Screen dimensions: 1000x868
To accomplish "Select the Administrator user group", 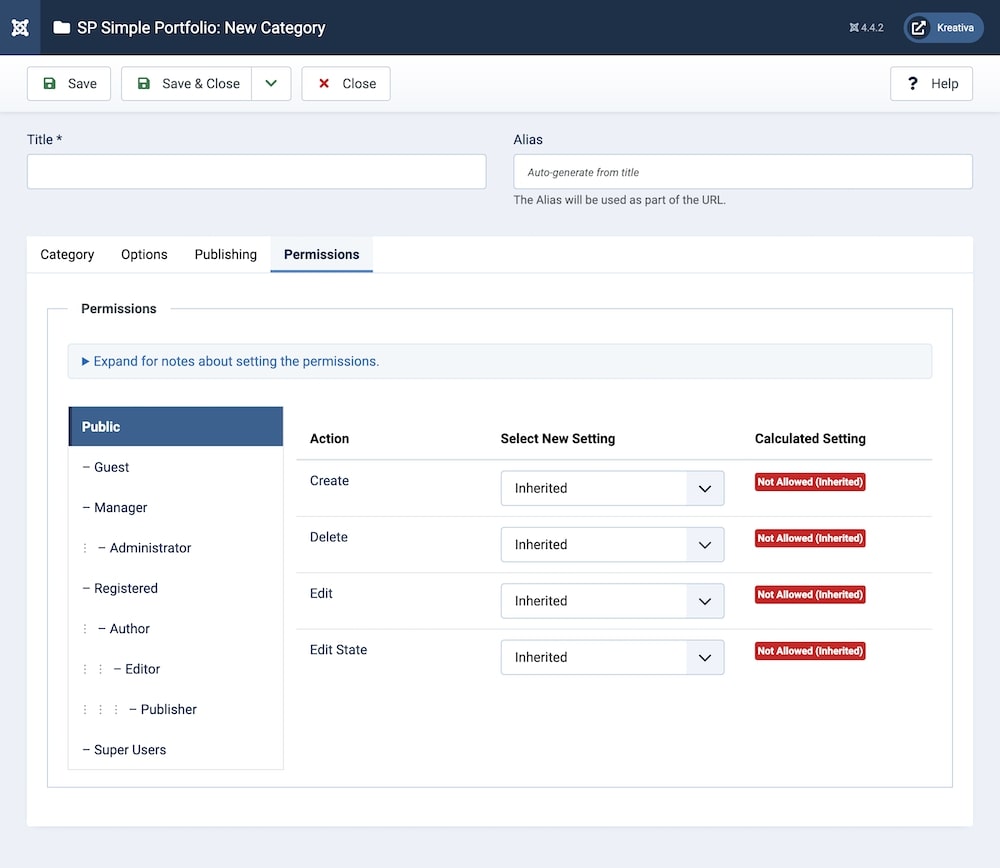I will click(x=150, y=548).
